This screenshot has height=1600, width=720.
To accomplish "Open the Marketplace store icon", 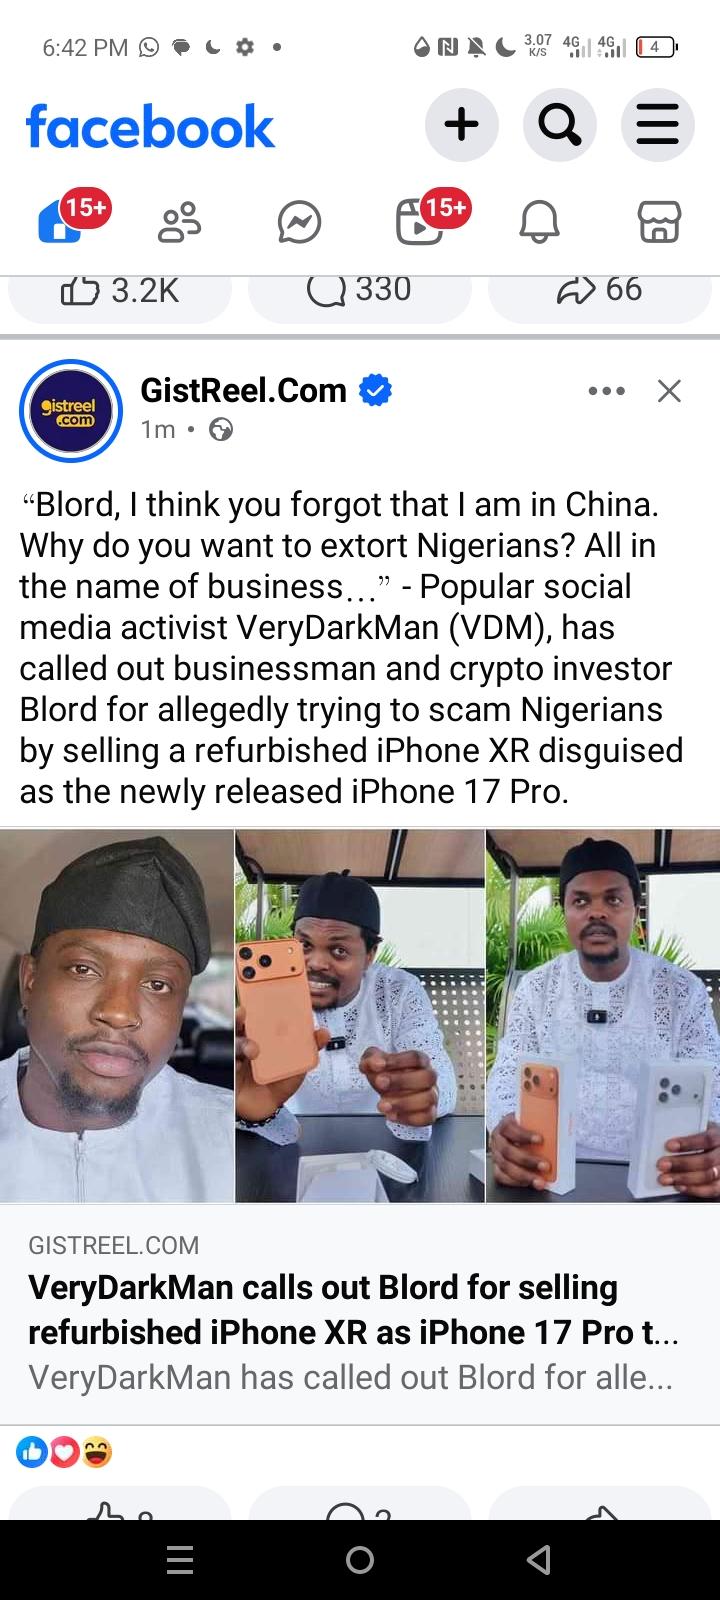I will point(659,222).
